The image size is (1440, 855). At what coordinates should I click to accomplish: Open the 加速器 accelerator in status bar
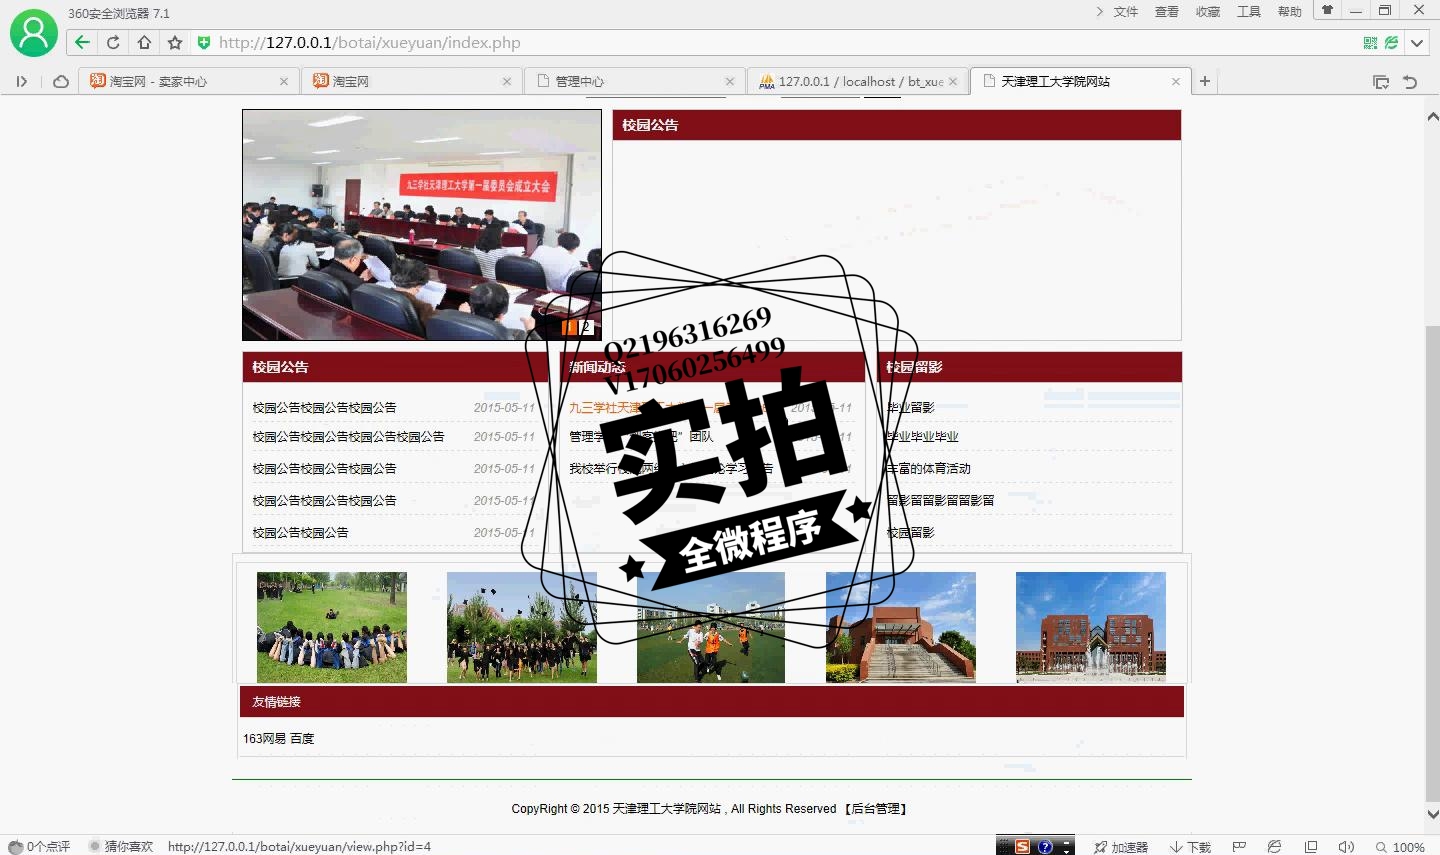[x=1121, y=846]
